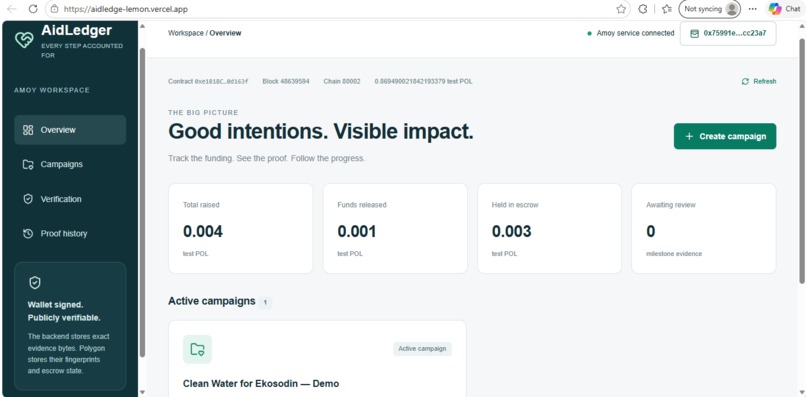Click the Good intentions headline

(x=321, y=132)
